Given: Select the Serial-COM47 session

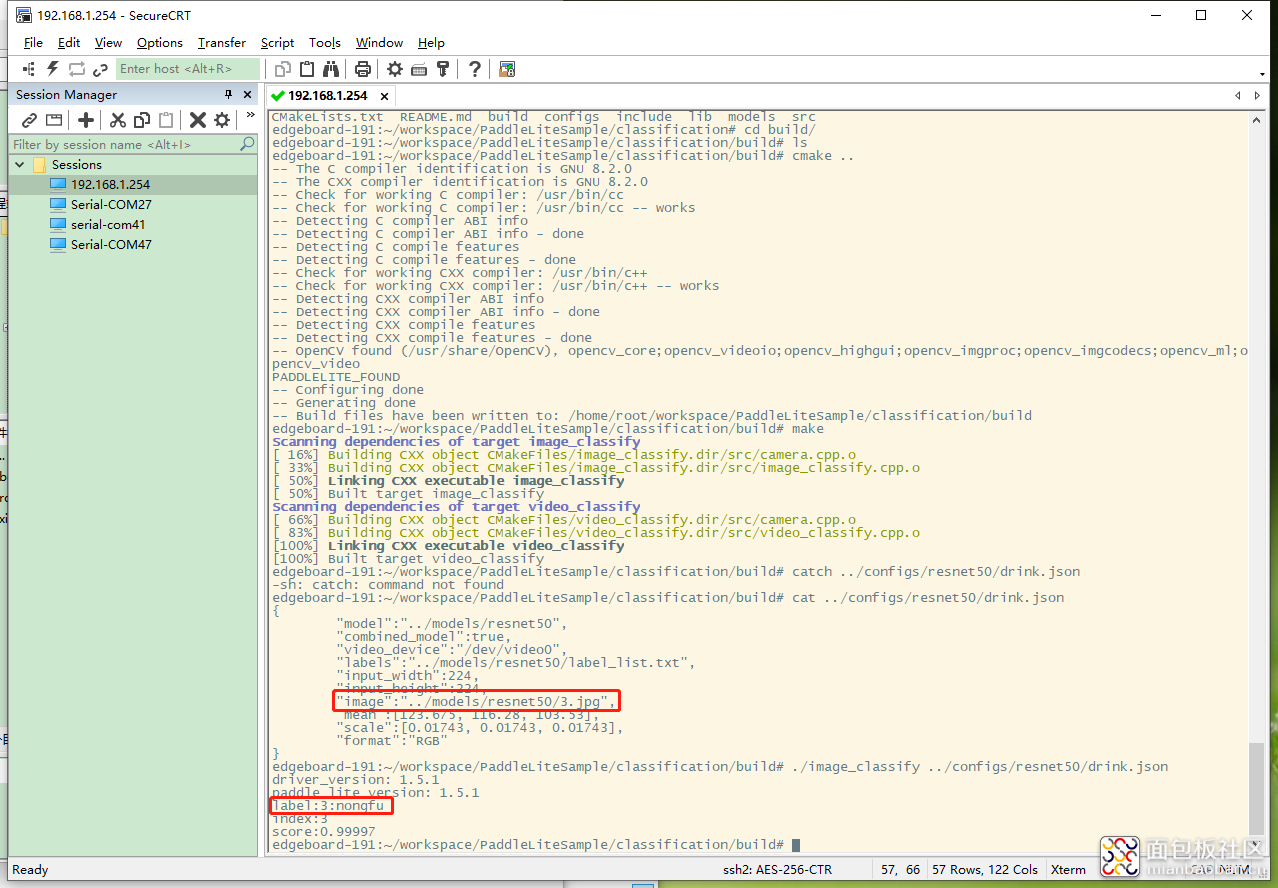Looking at the screenshot, I should tap(111, 244).
